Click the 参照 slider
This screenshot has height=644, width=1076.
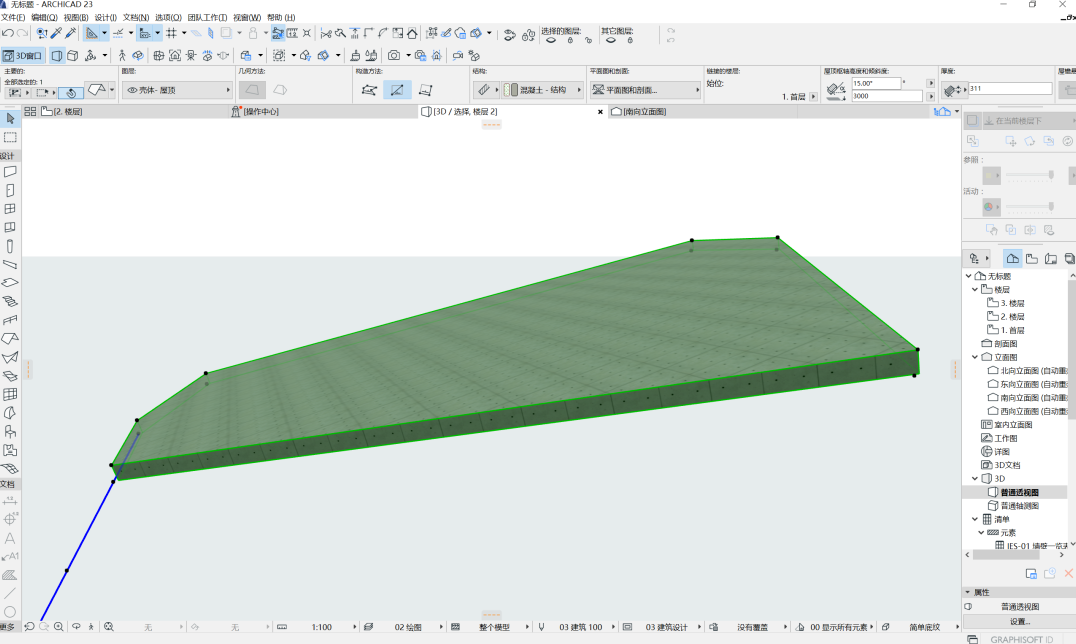1029,176
